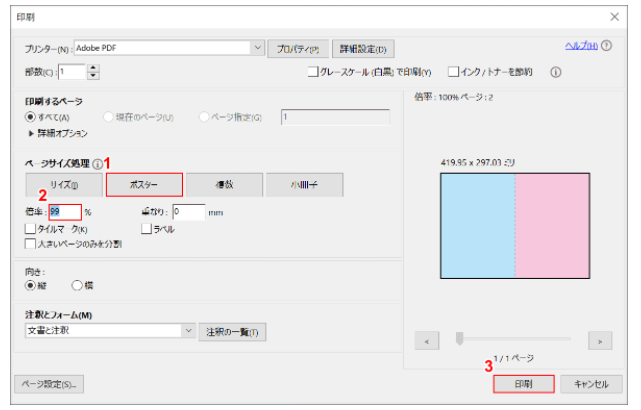This screenshot has width=641, height=410.
Task: Click info icon beside ink/toner saving
Action: tap(555, 72)
